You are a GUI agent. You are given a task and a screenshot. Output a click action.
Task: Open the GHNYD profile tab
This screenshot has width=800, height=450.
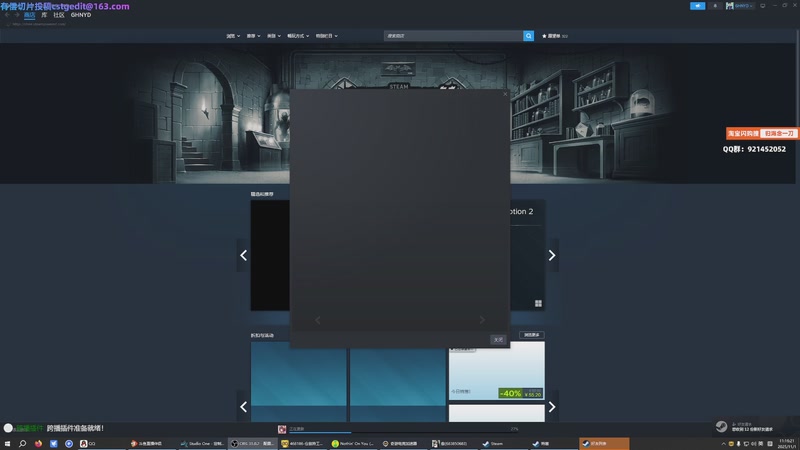coord(81,15)
